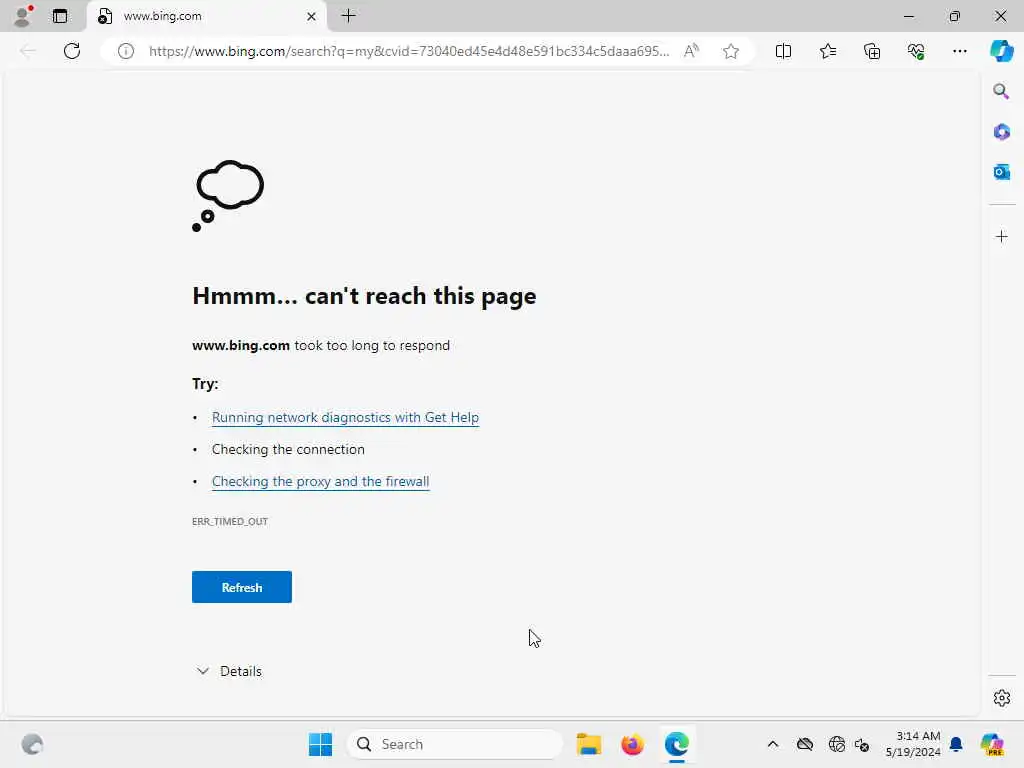Click Checking the proxy and the firewall link

tap(320, 481)
